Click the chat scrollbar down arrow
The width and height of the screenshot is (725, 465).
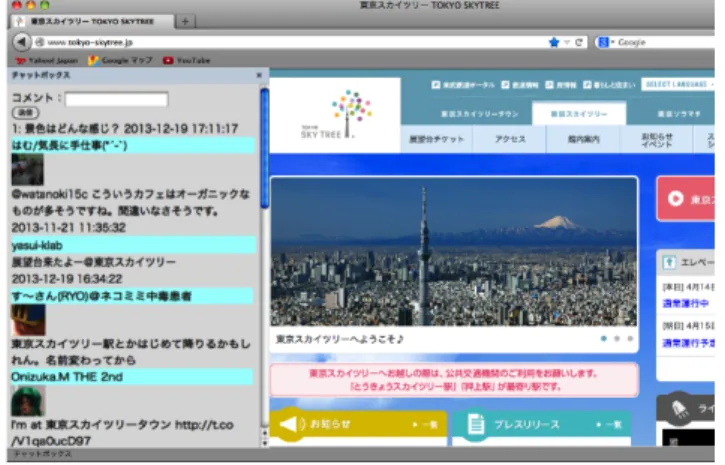pos(264,442)
